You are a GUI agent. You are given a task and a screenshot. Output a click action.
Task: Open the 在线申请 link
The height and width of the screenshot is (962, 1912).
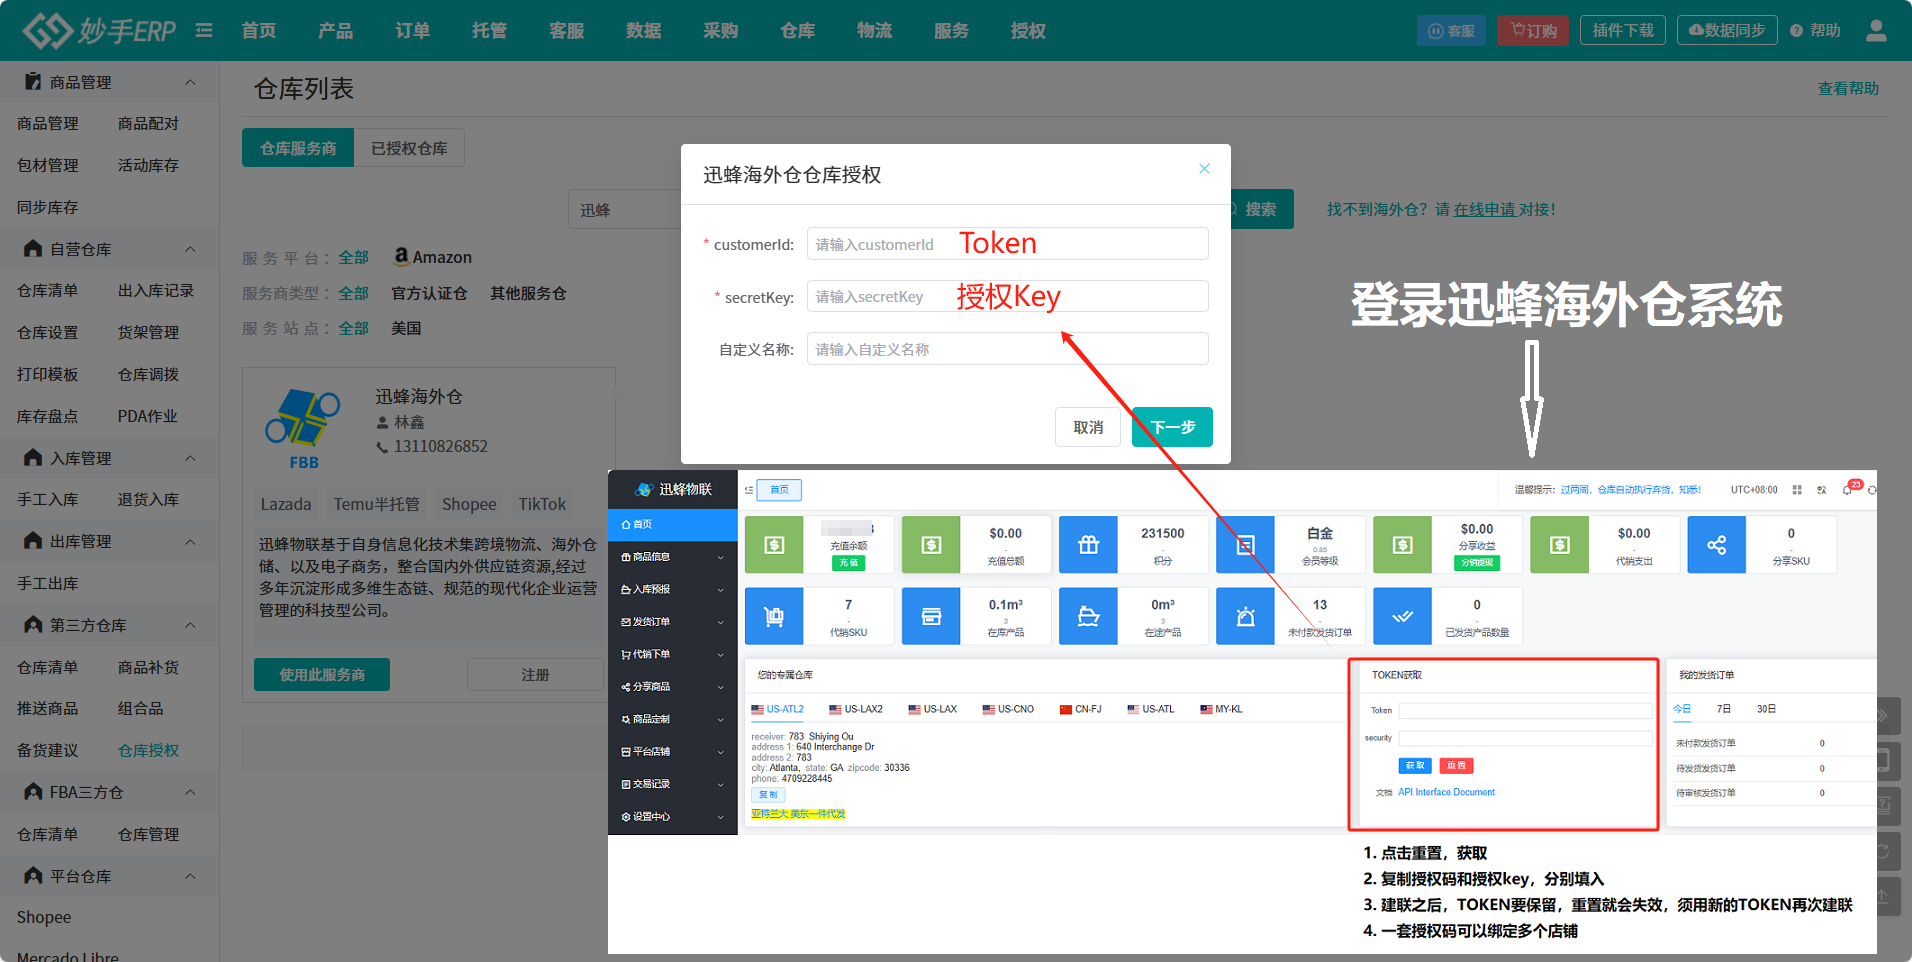pyautogui.click(x=1484, y=209)
